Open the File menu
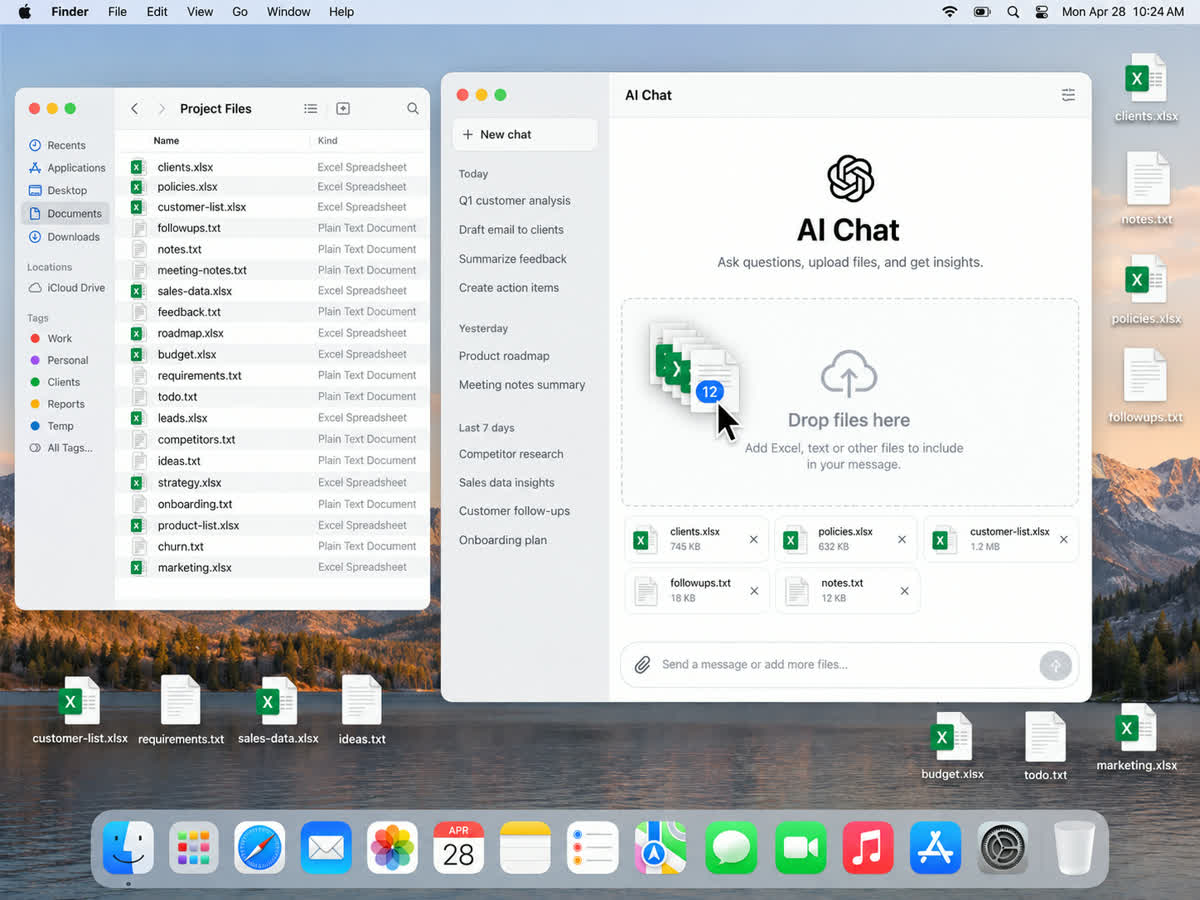This screenshot has height=900, width=1200. click(x=117, y=12)
